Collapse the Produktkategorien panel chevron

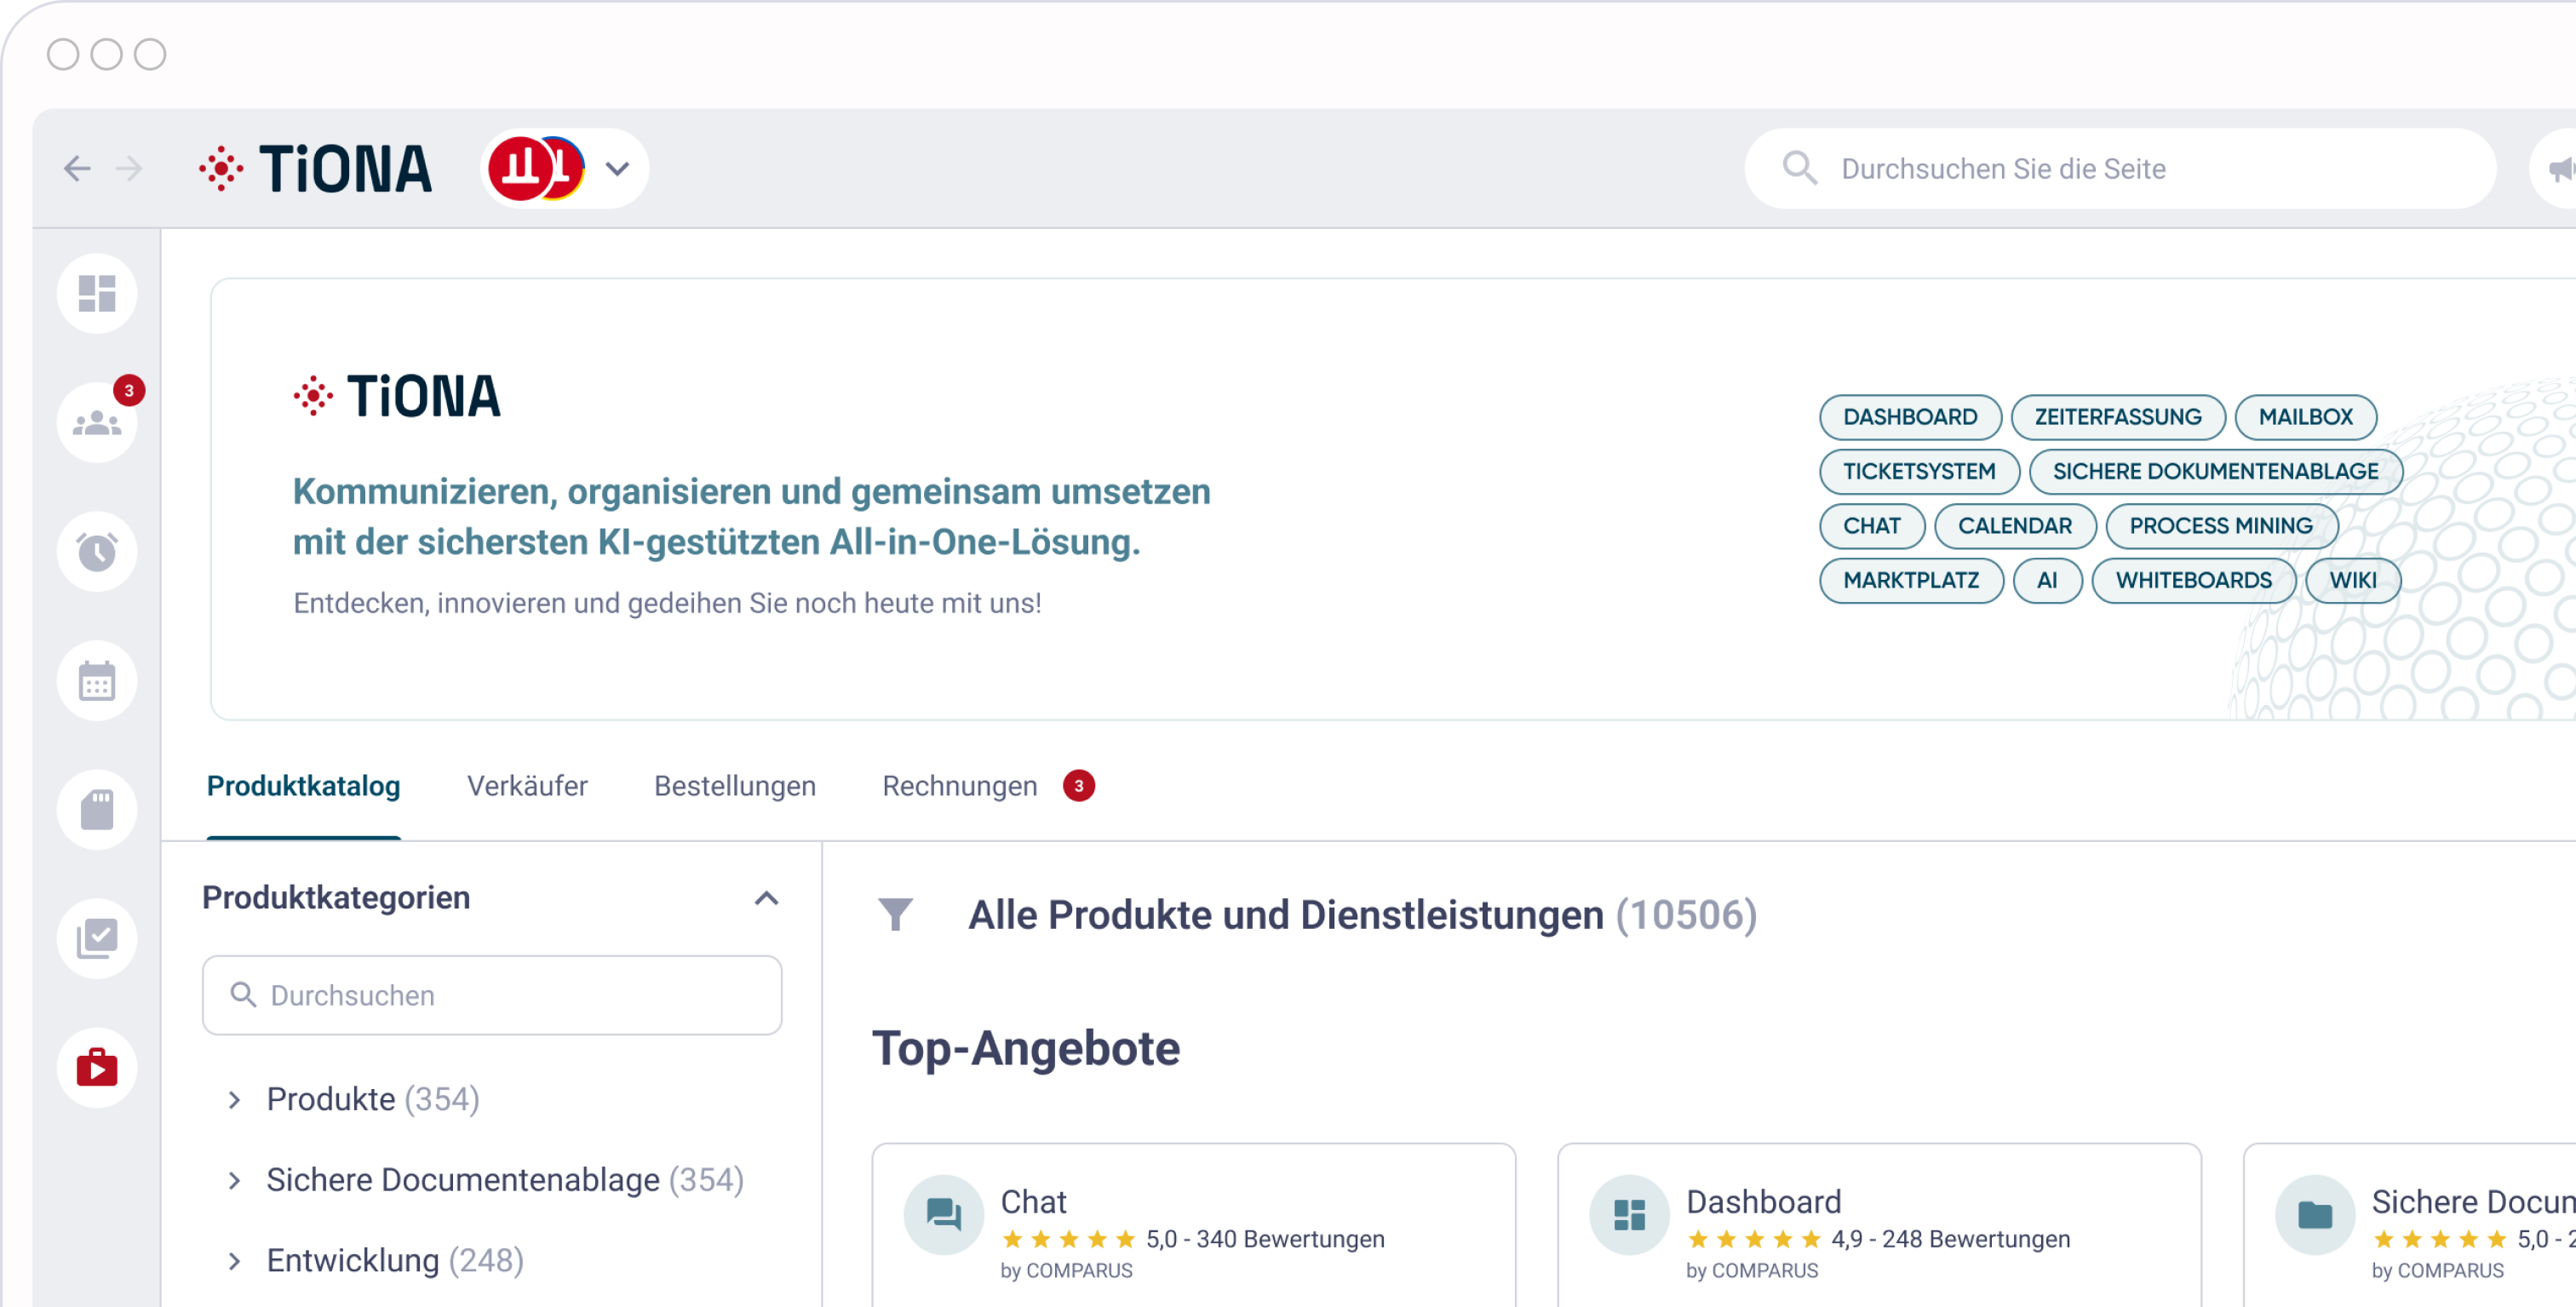pos(767,898)
